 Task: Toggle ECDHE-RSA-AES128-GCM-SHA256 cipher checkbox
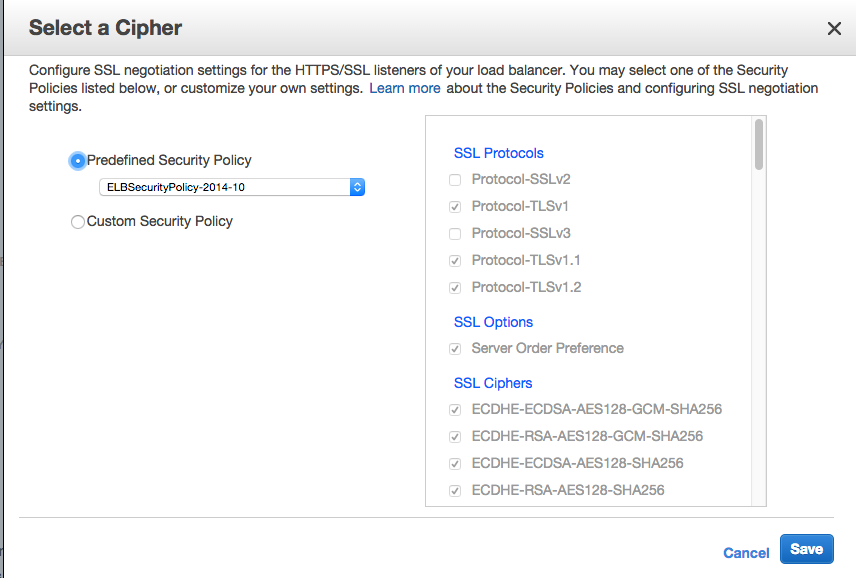(455, 437)
